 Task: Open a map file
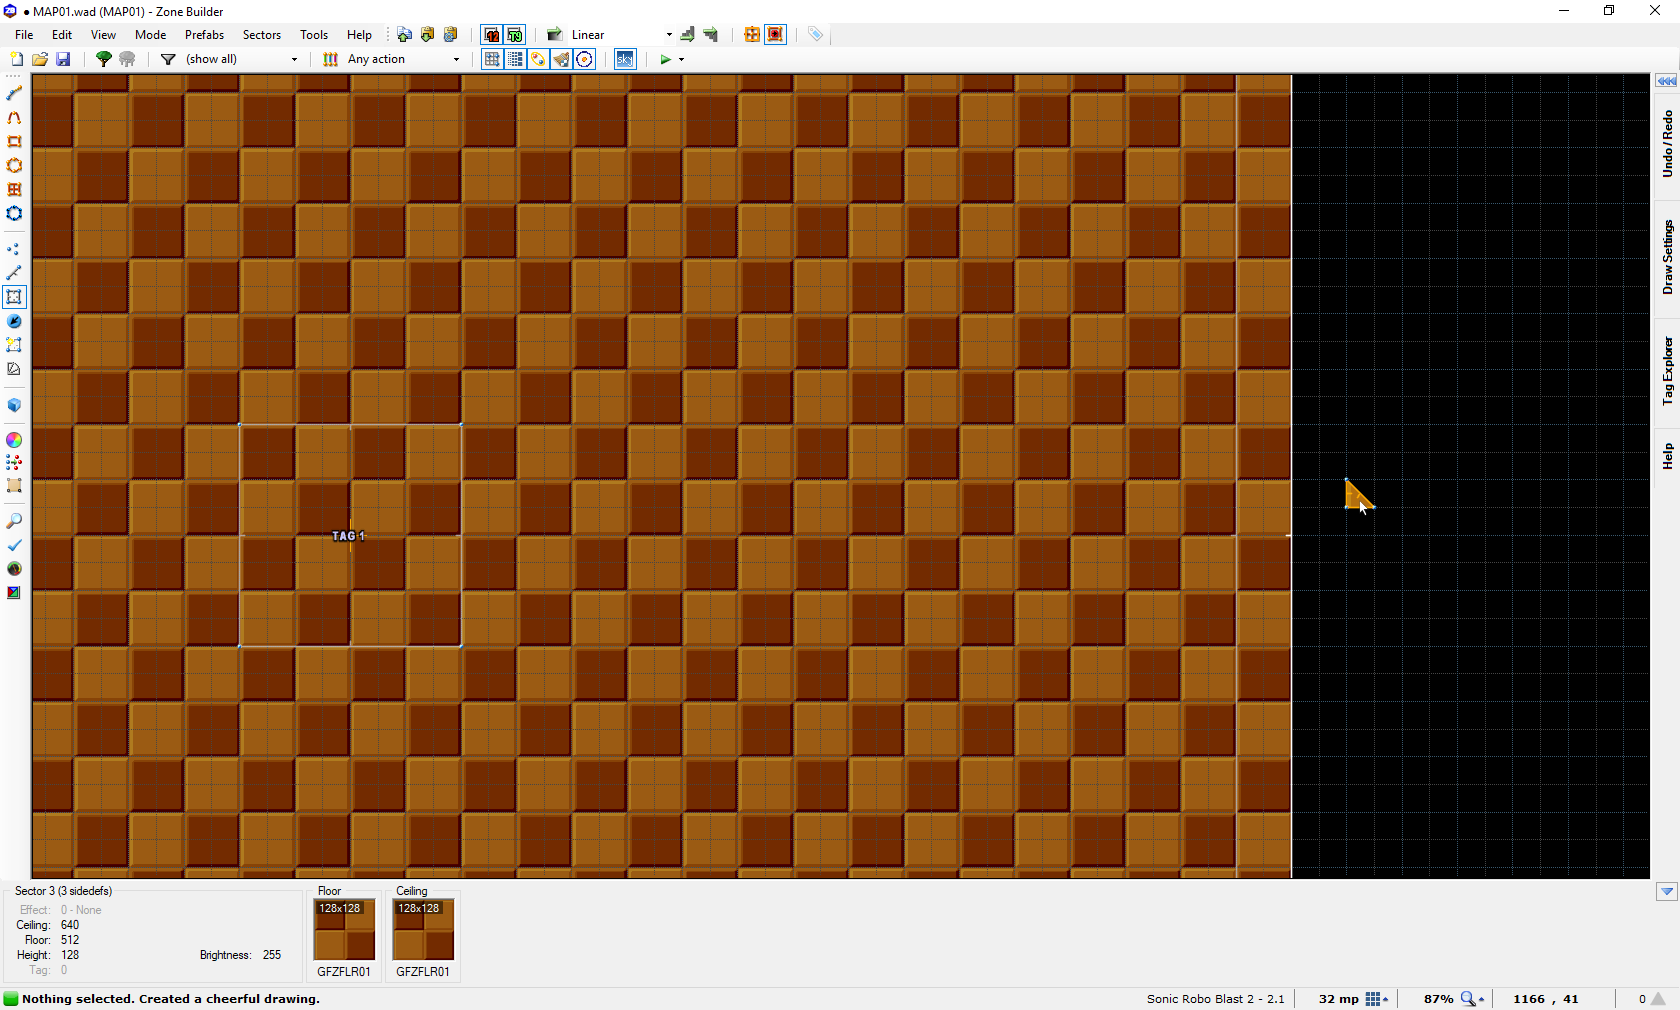(x=40, y=59)
